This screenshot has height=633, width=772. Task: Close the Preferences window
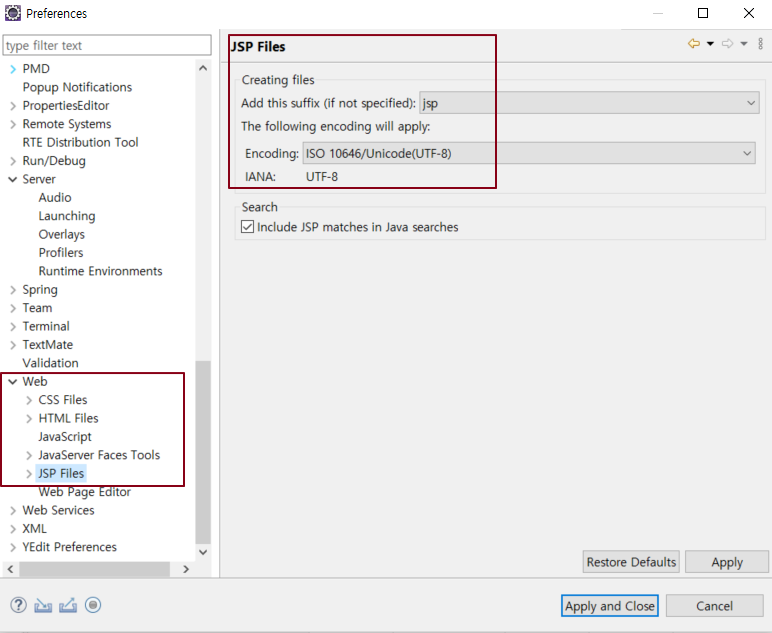click(x=749, y=13)
